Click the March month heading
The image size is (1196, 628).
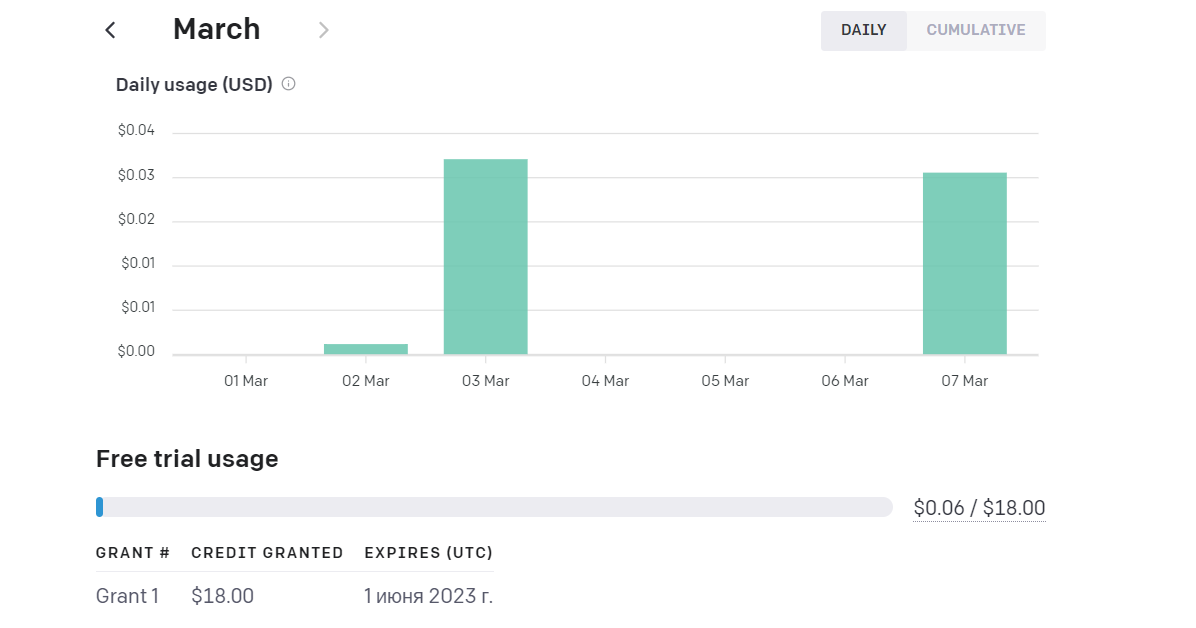pos(216,29)
